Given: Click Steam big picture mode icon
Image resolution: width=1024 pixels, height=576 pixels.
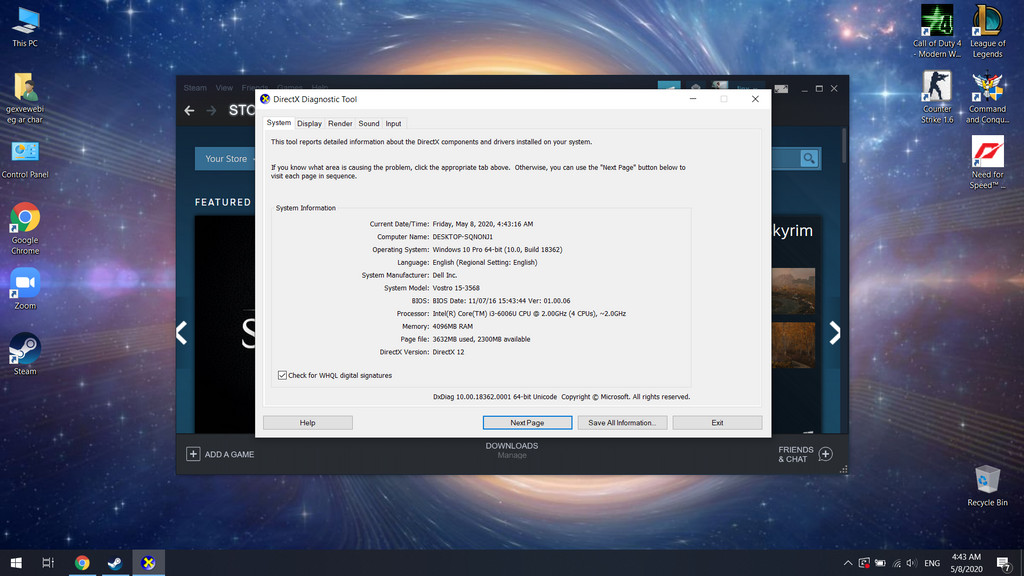Looking at the screenshot, I should pyautogui.click(x=781, y=88).
